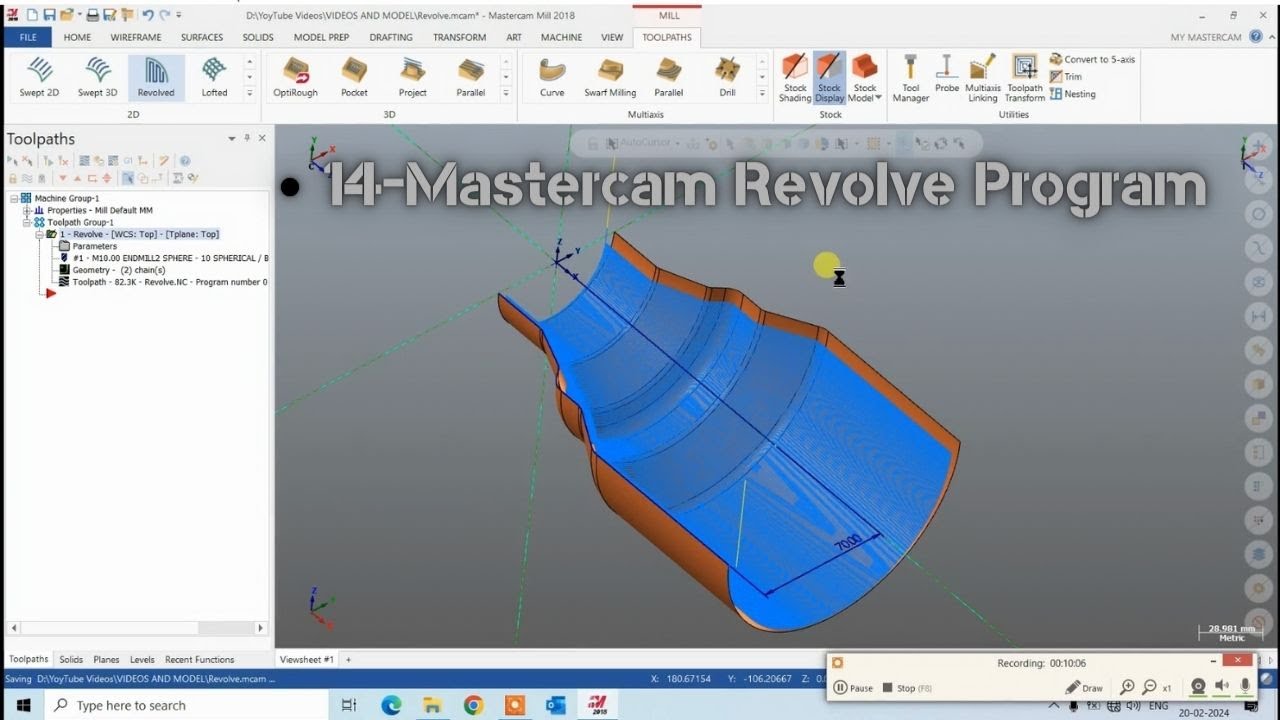
Task: Click the Undo icon in title bar
Action: [148, 15]
